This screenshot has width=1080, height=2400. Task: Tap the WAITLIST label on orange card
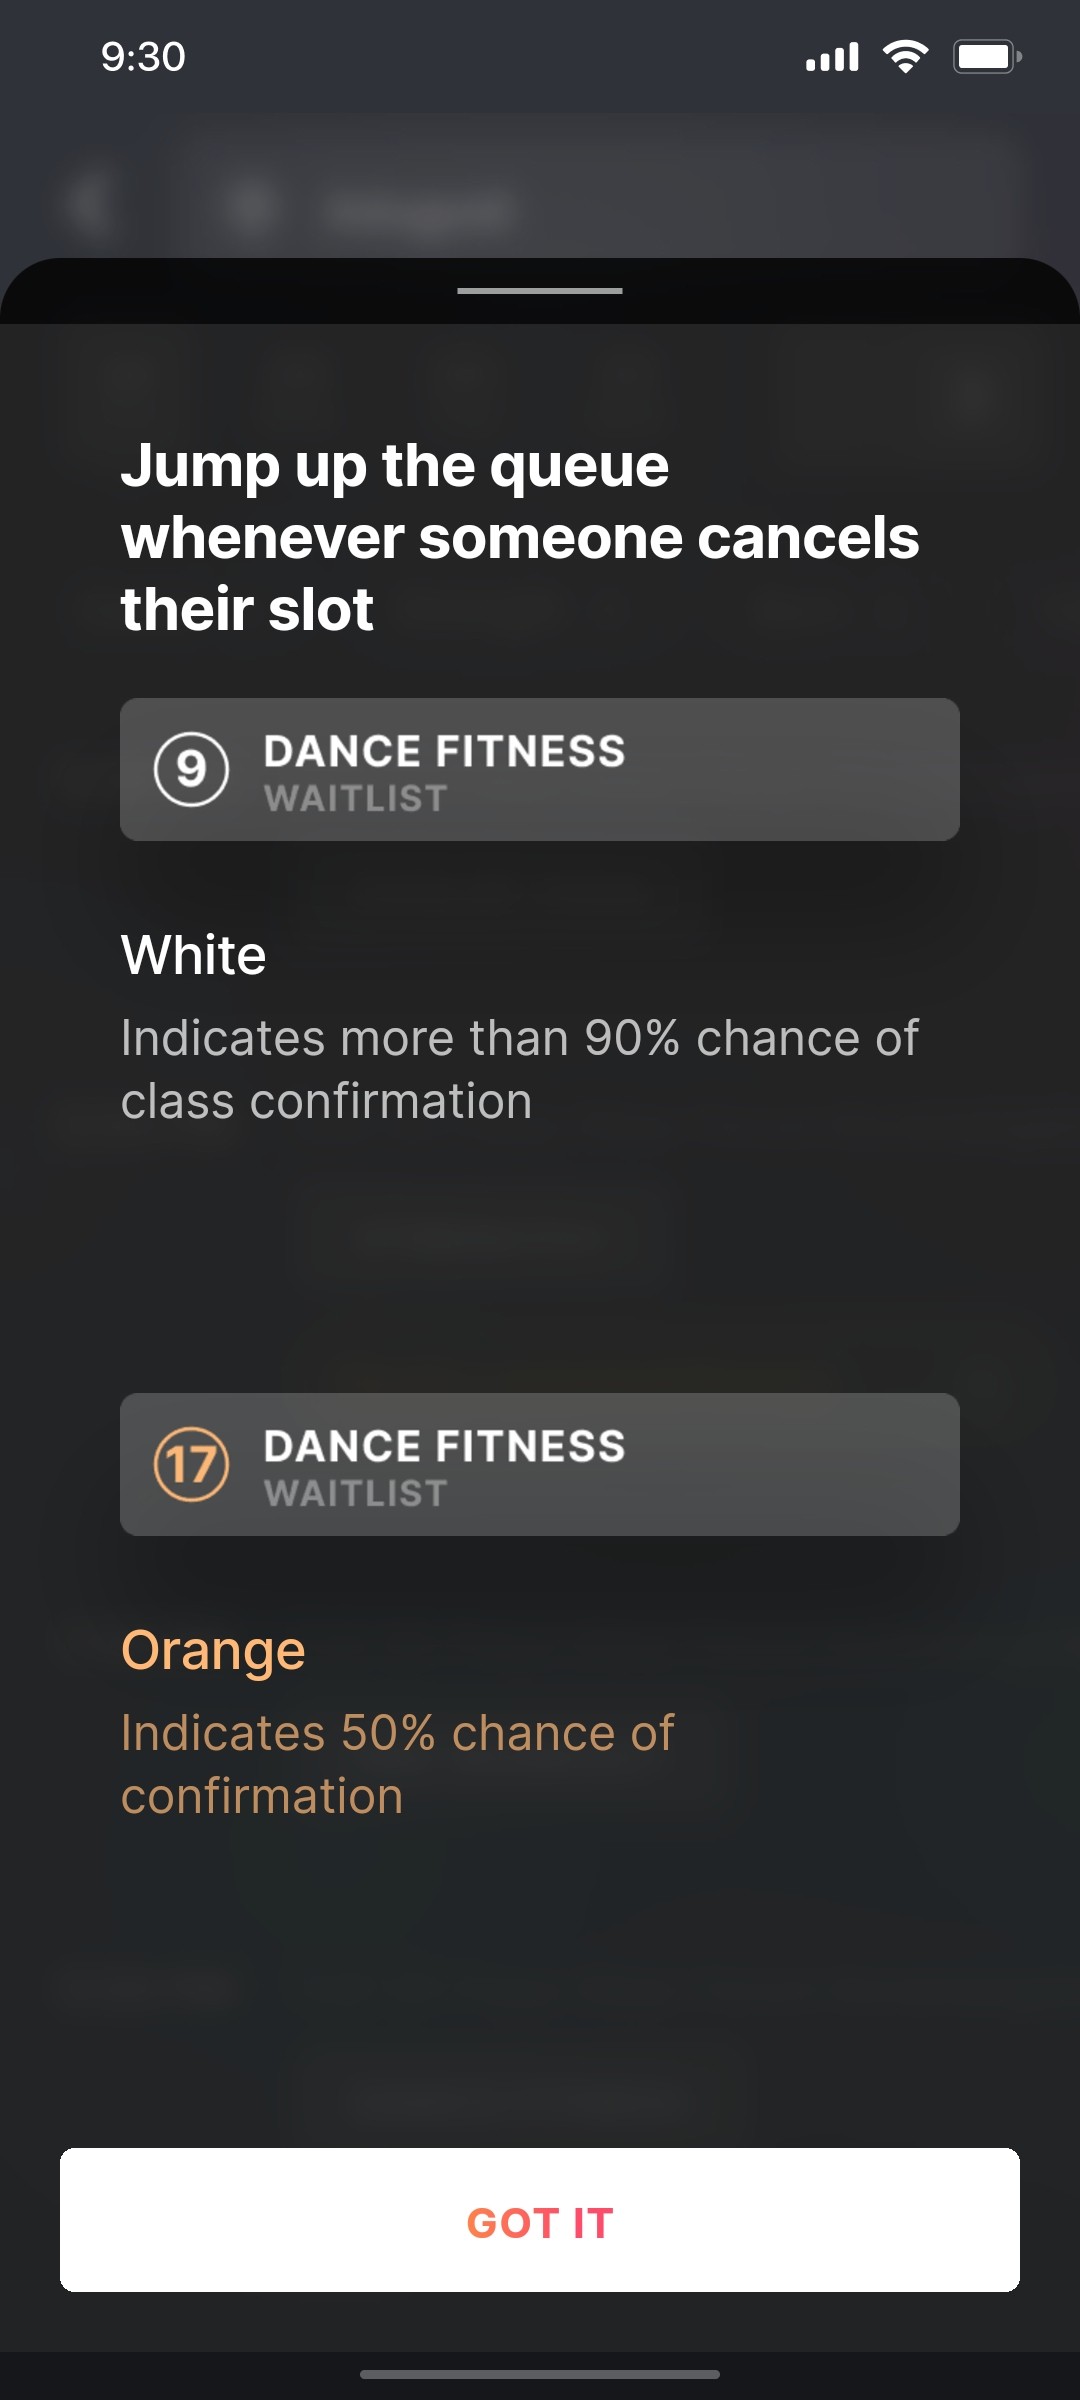point(353,1494)
